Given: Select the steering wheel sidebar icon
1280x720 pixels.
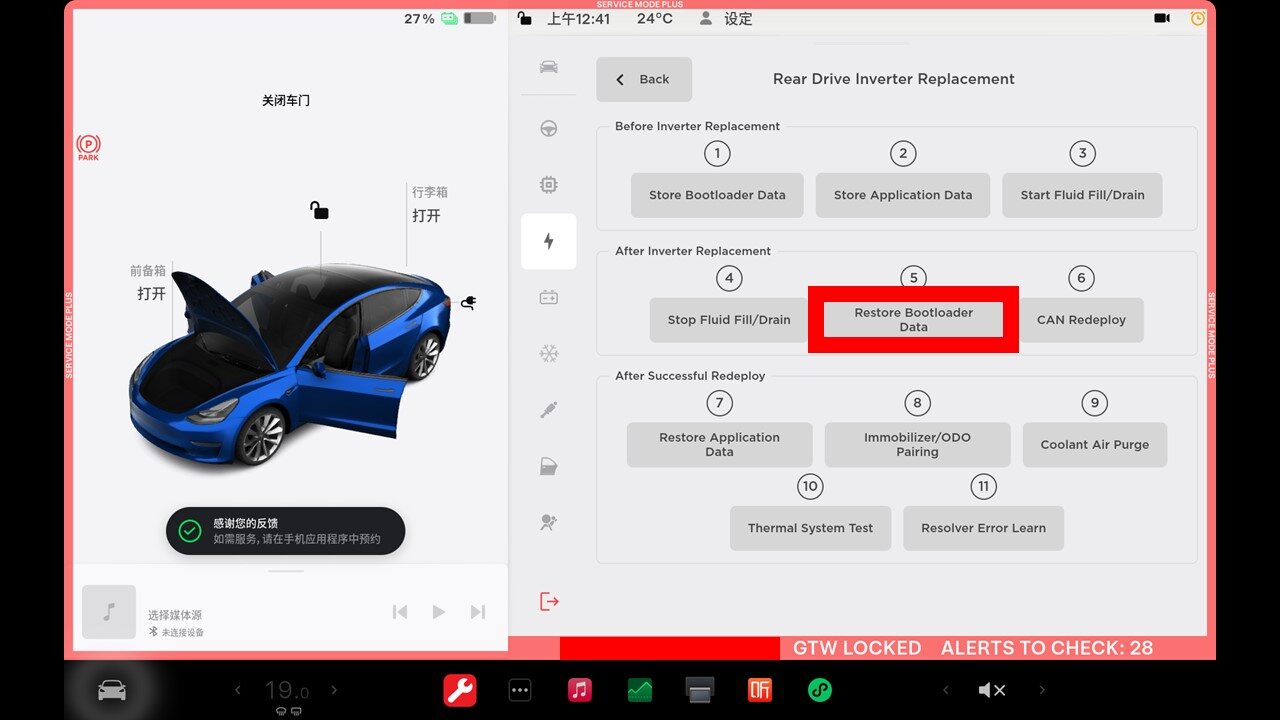Looking at the screenshot, I should click(x=548, y=129).
